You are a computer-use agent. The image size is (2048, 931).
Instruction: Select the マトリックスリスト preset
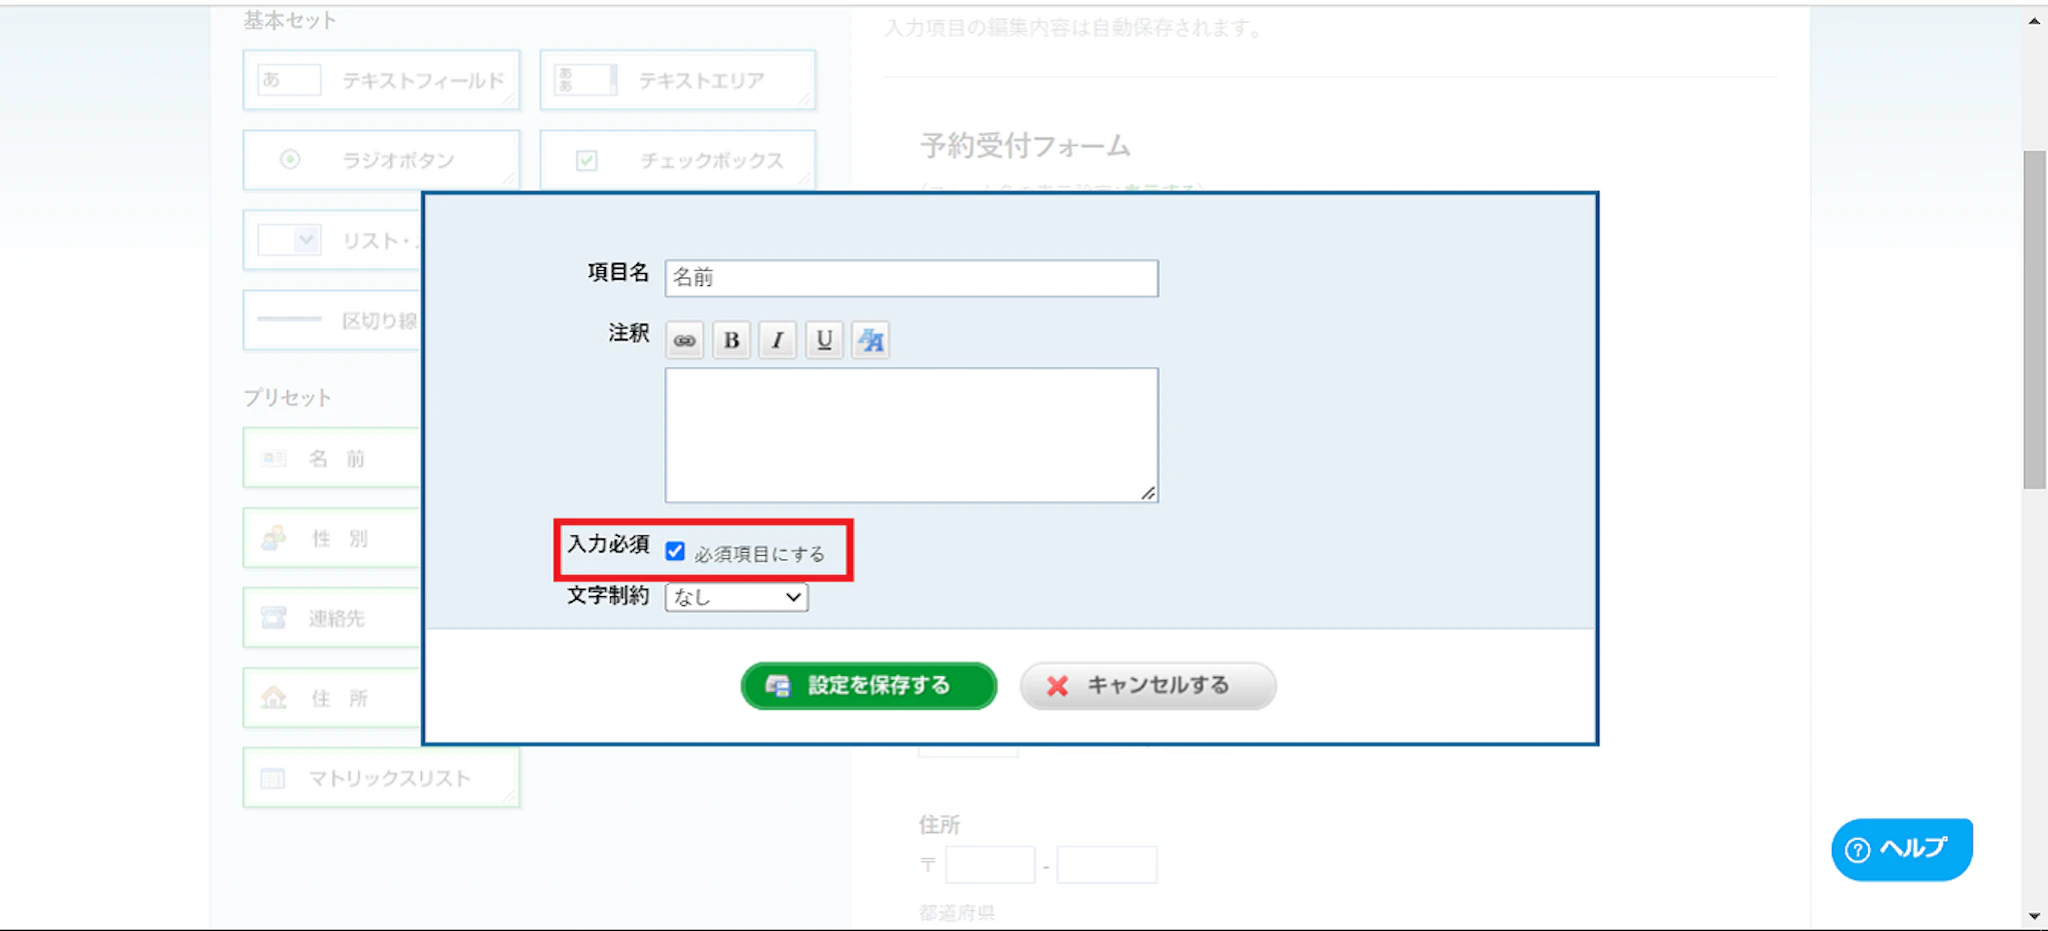click(381, 778)
